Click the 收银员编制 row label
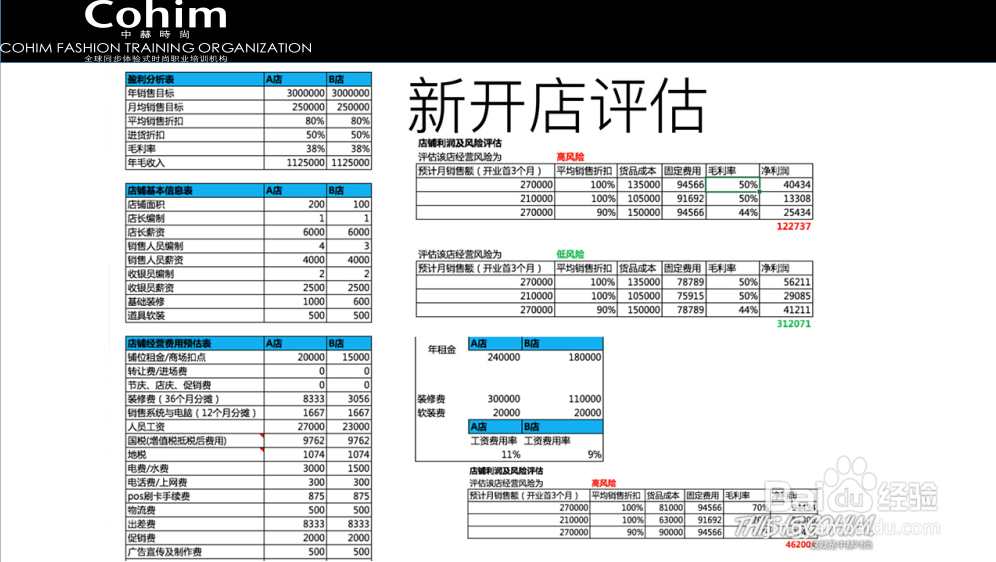Viewport: 996px width, 562px height. coord(151,274)
